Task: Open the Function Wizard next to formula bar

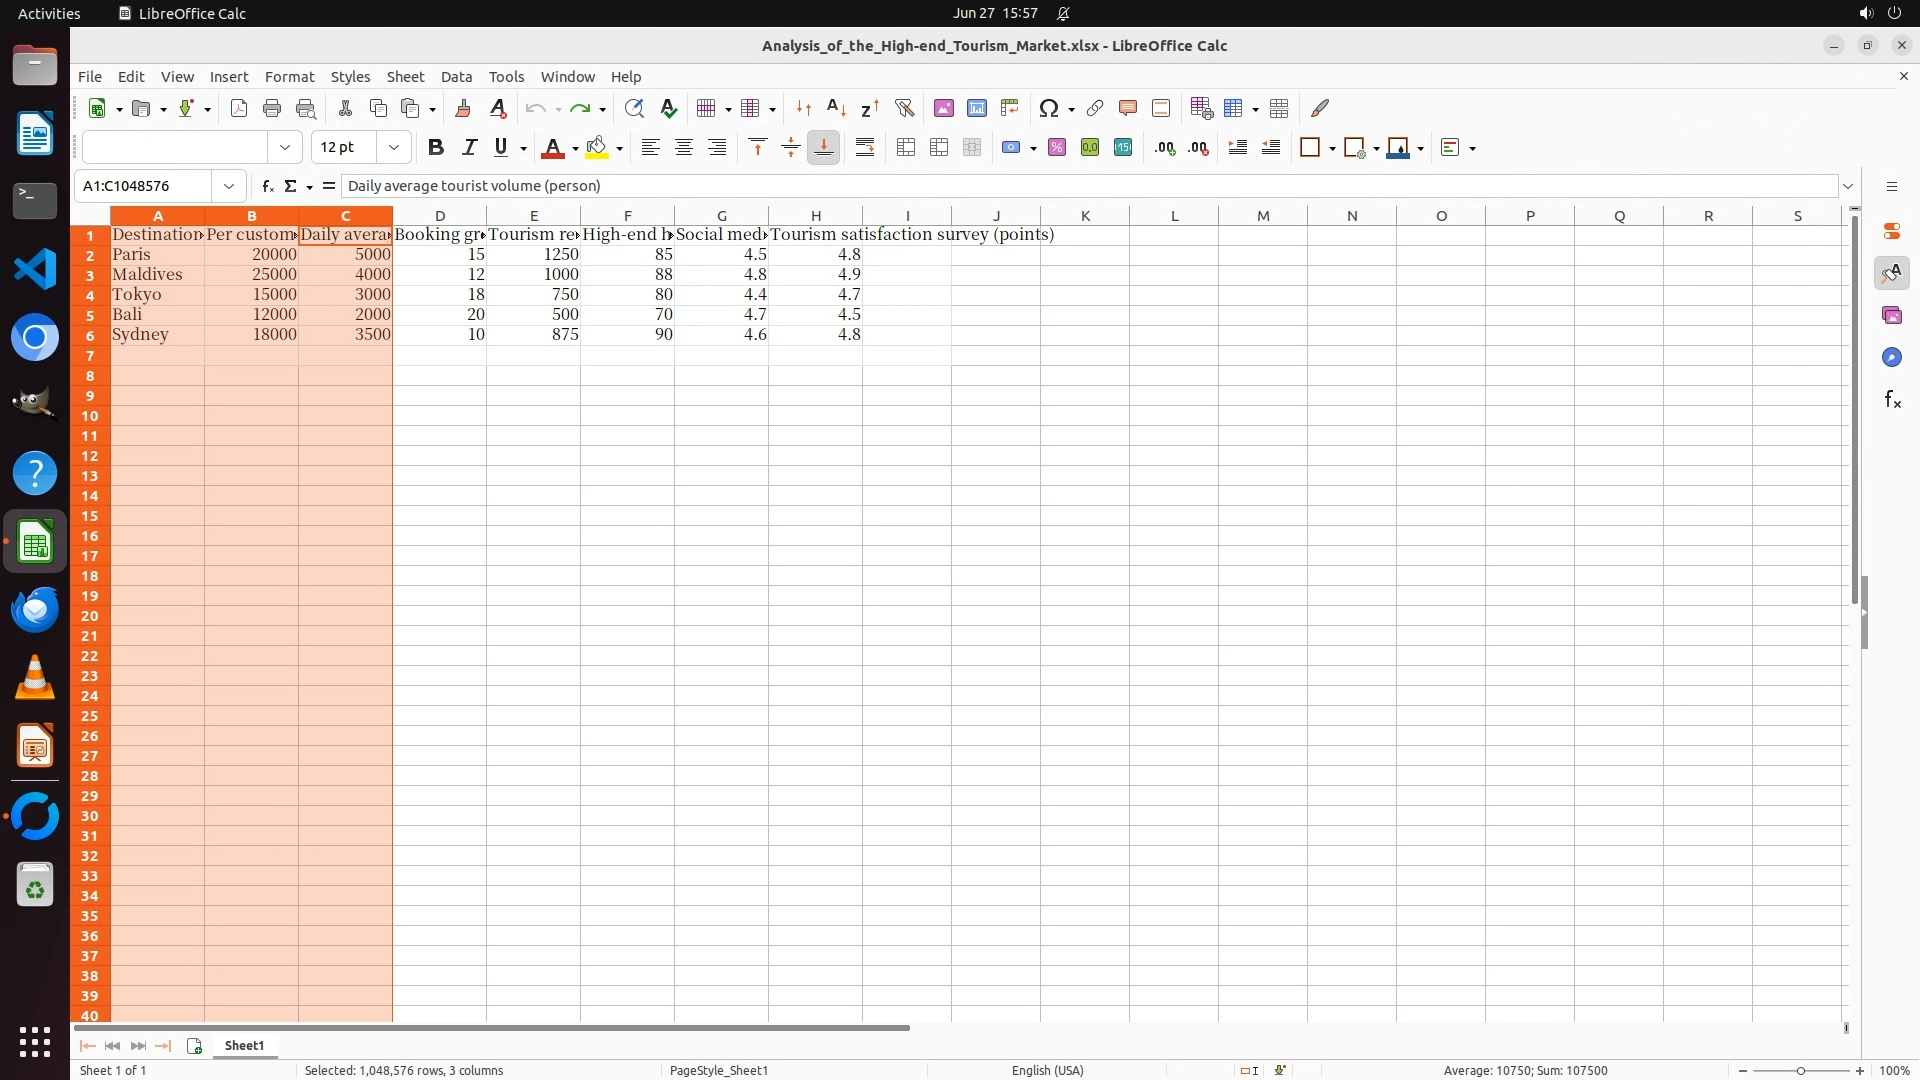Action: (267, 186)
